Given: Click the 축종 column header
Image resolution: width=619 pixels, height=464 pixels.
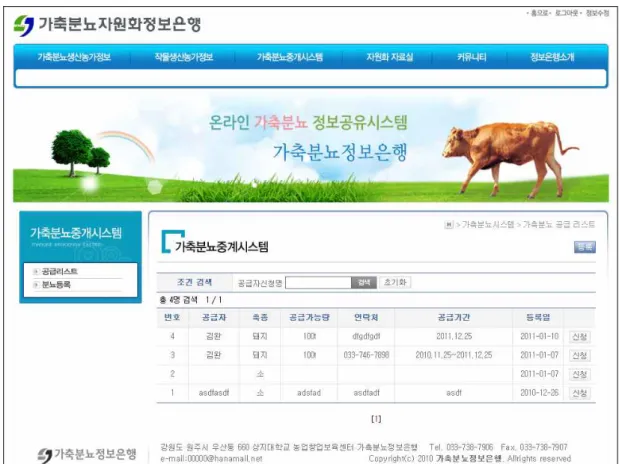Looking at the screenshot, I should (x=260, y=317).
